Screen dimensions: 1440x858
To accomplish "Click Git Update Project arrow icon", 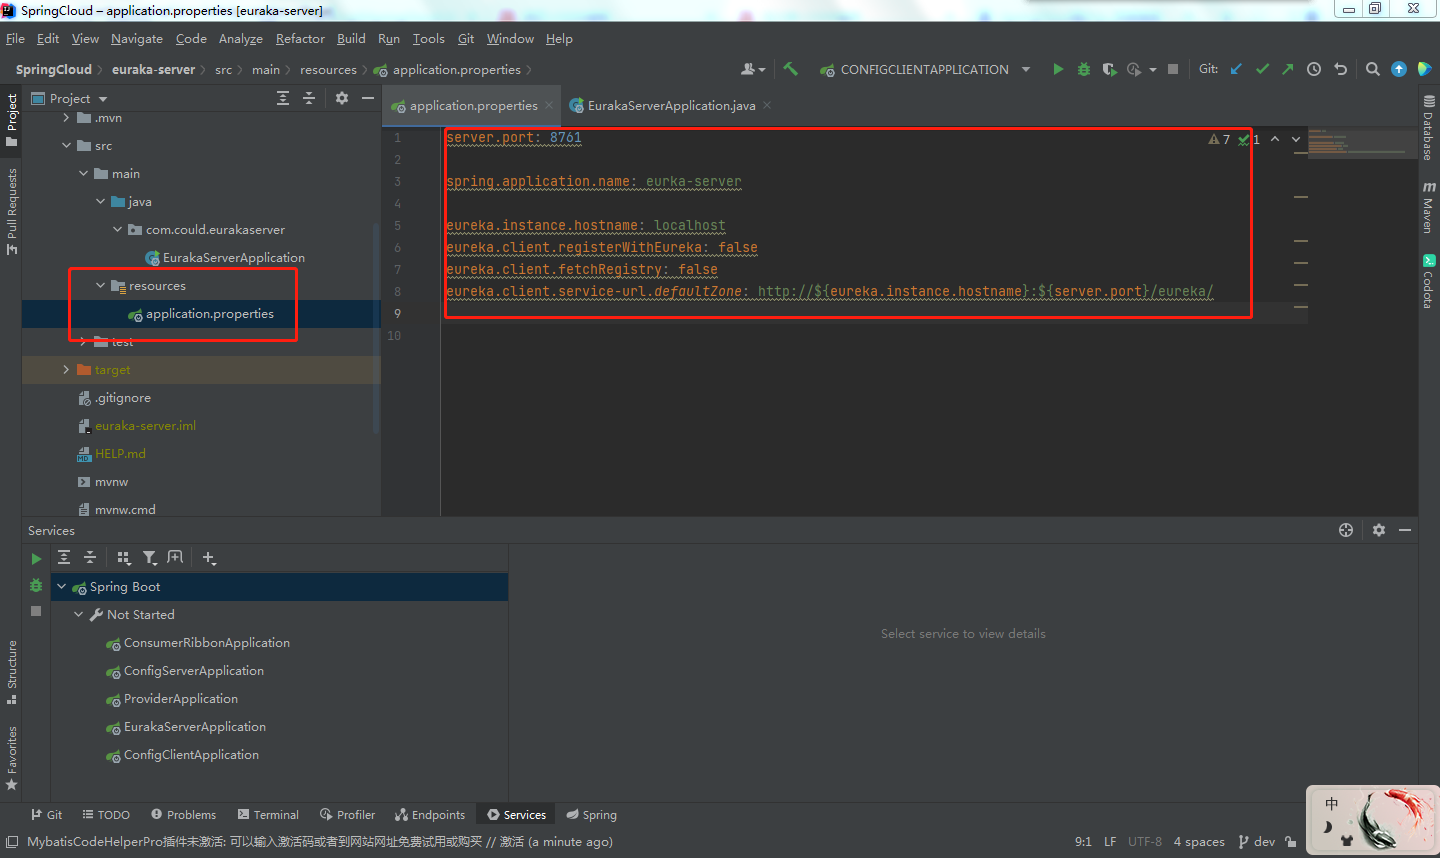I will coord(1236,69).
